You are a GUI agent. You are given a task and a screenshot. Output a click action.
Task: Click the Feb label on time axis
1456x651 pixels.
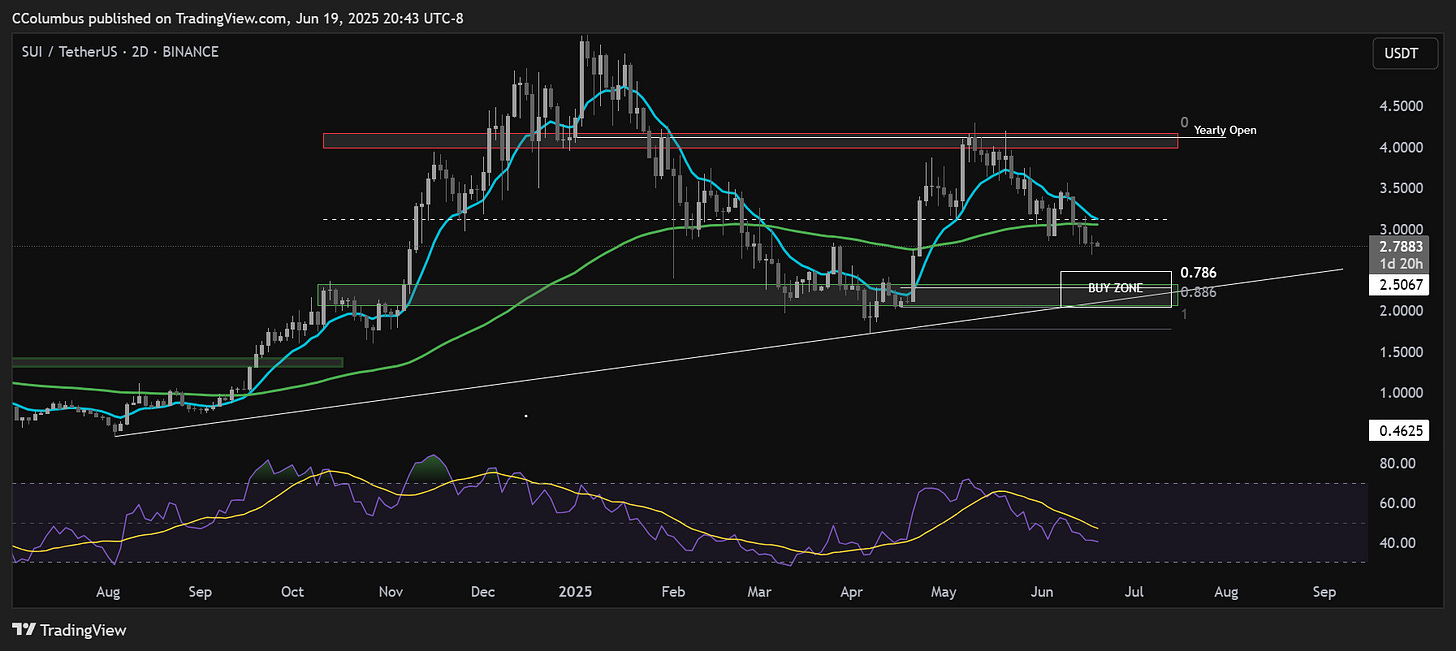(x=673, y=592)
